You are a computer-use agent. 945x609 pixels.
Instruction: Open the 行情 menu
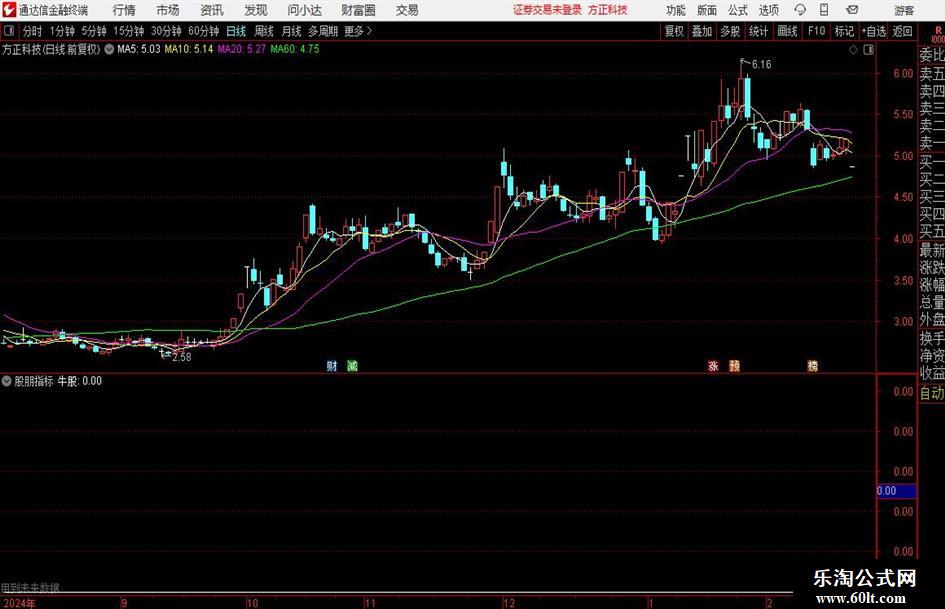124,10
